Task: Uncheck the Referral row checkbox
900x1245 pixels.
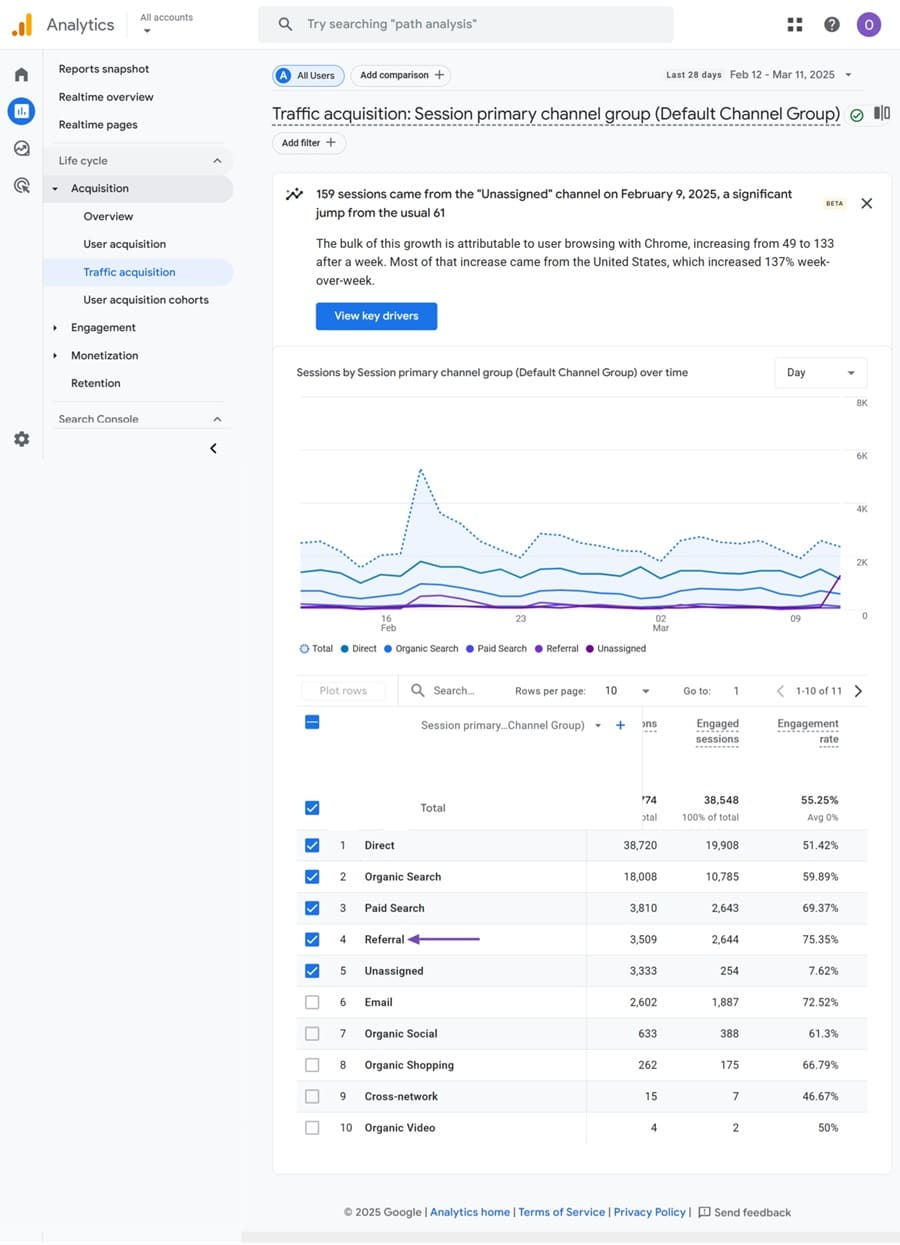Action: 312,939
